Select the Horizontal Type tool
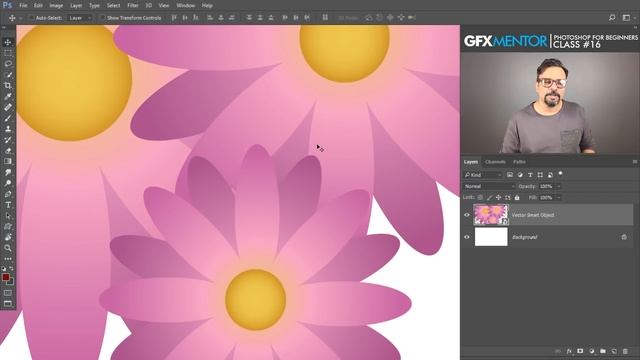The width and height of the screenshot is (640, 360). click(8, 205)
